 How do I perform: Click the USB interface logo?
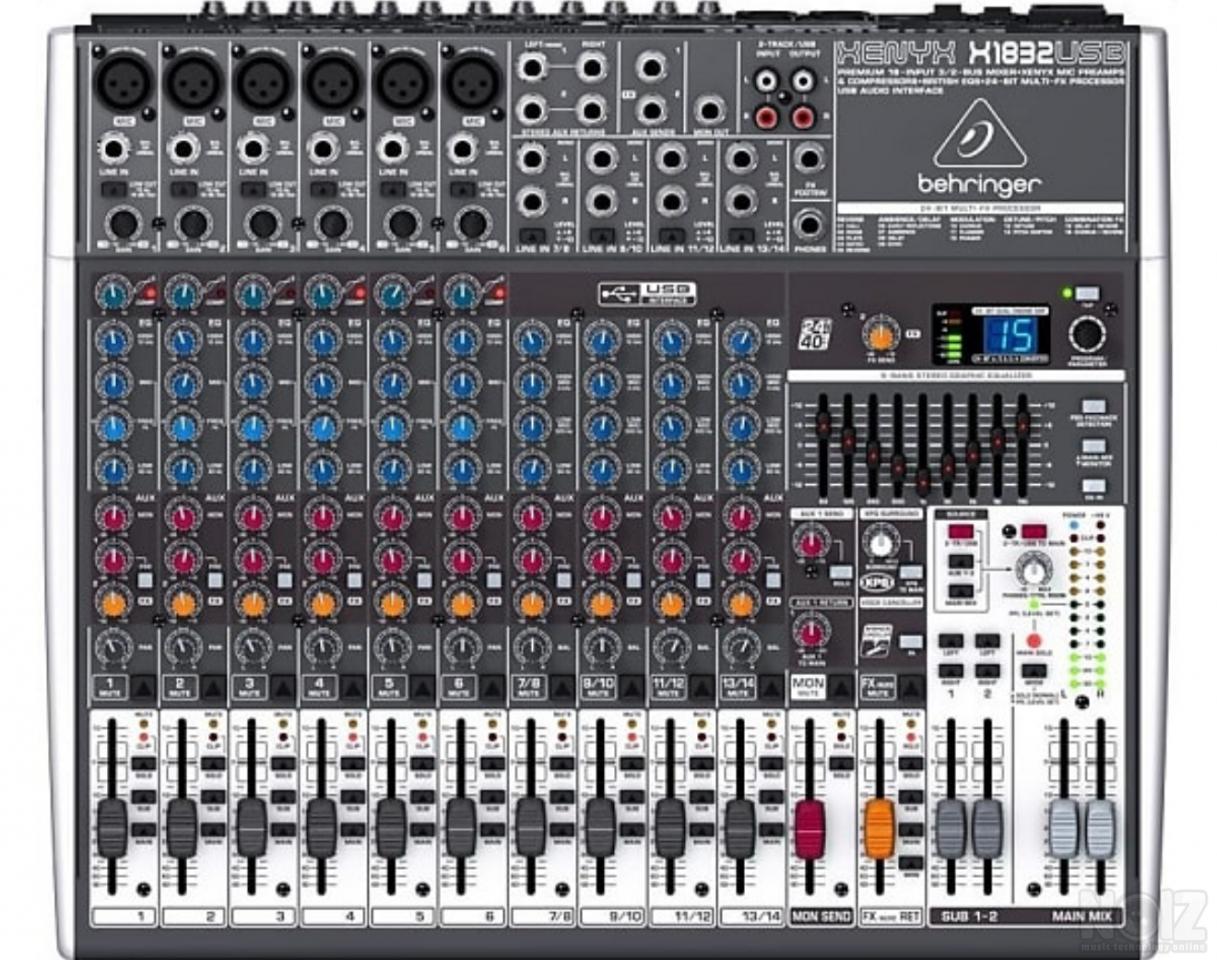[646, 293]
